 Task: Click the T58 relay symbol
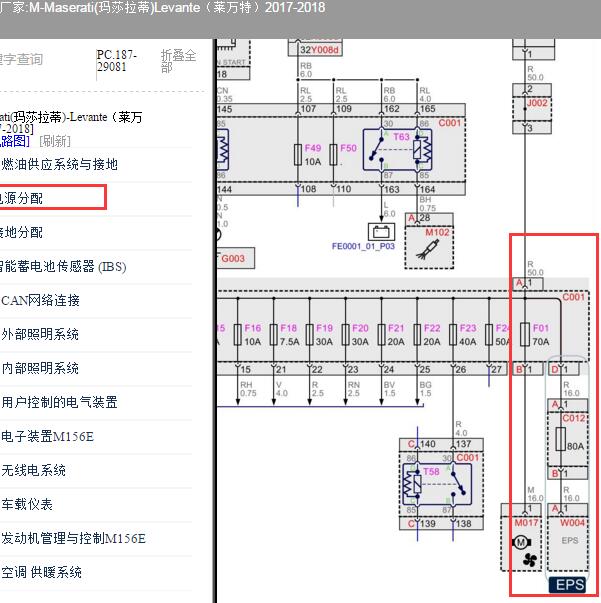pos(437,484)
